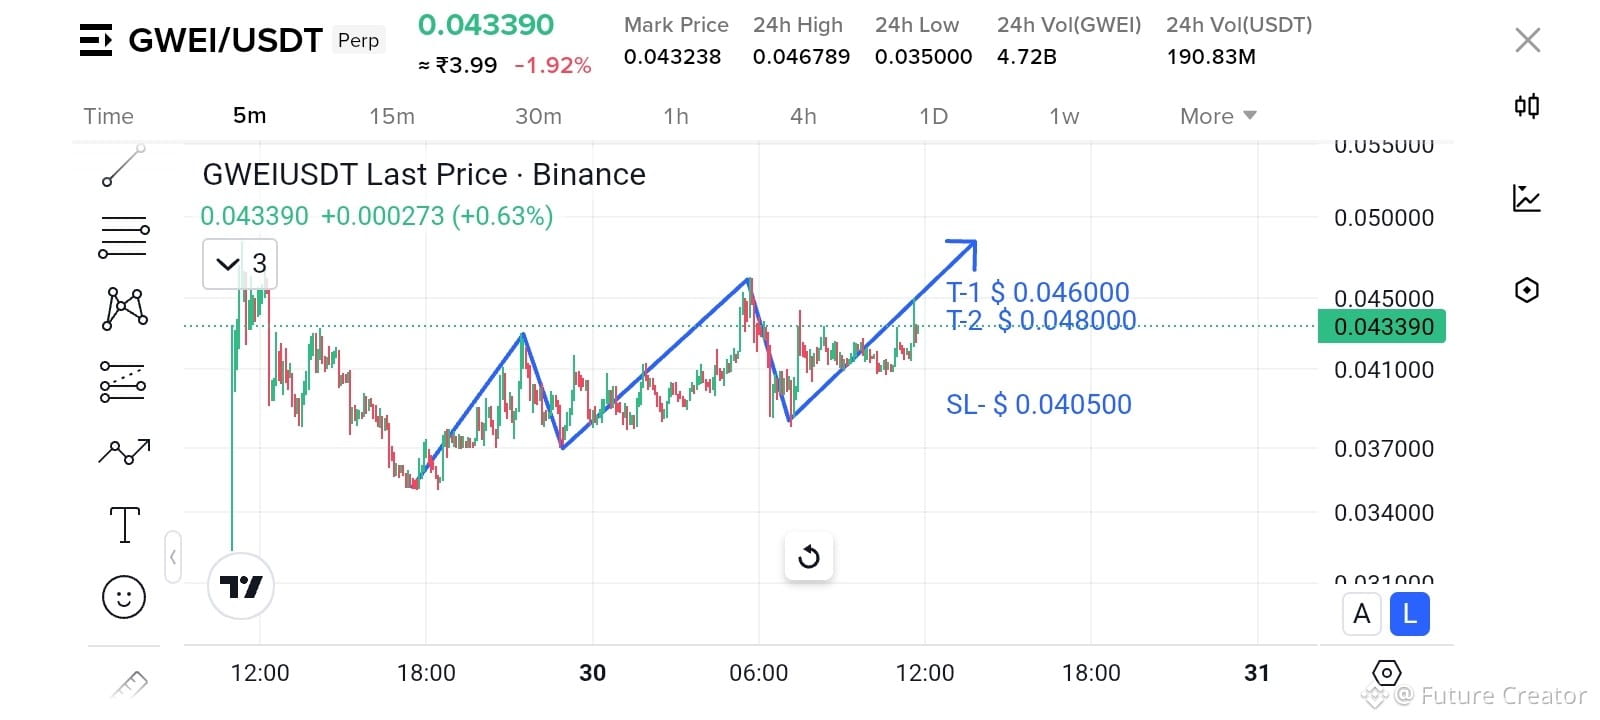The height and width of the screenshot is (720, 1600).
Task: Select the arrow path drawing tool
Action: pyautogui.click(x=124, y=452)
